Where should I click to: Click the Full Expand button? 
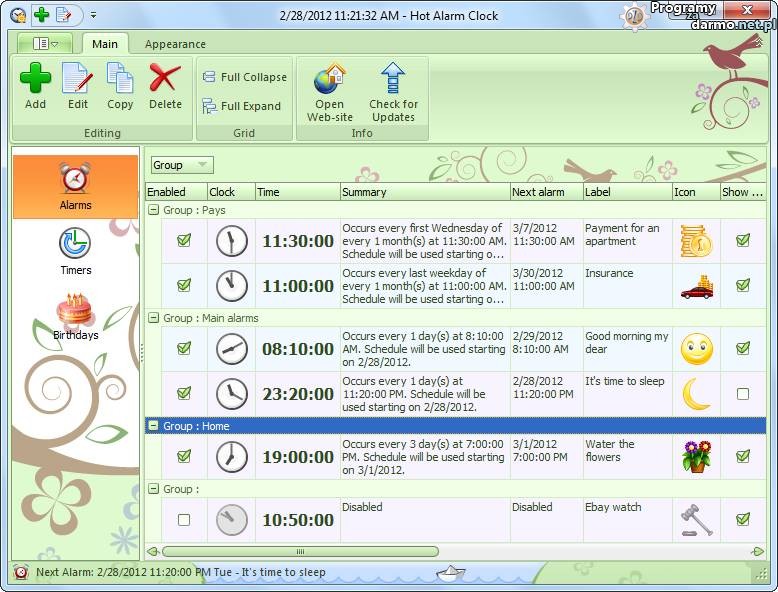pyautogui.click(x=242, y=106)
